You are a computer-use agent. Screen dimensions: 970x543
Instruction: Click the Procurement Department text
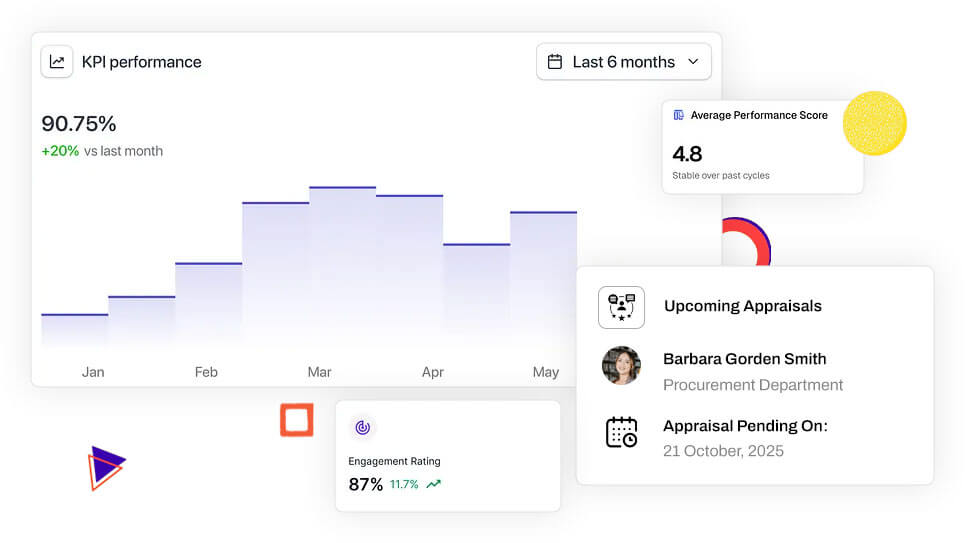[752, 385]
